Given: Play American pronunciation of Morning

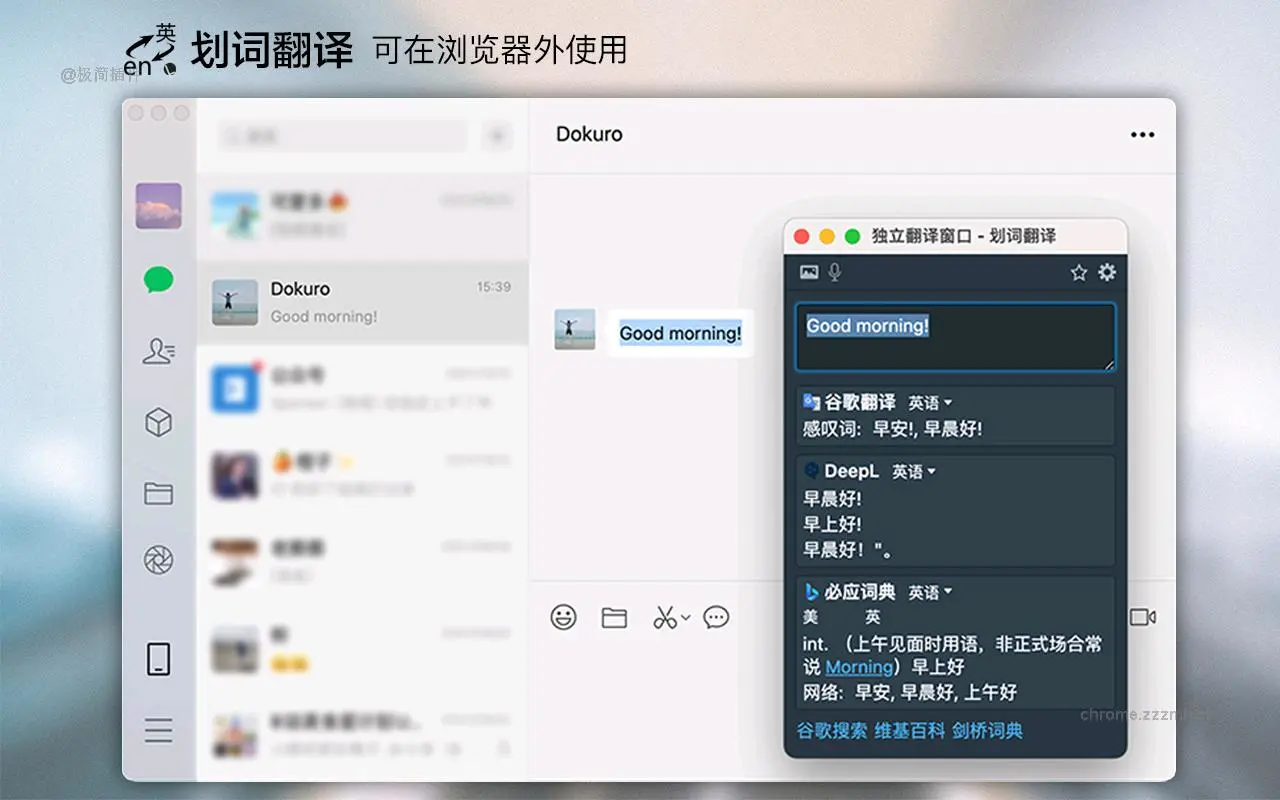Looking at the screenshot, I should point(810,618).
